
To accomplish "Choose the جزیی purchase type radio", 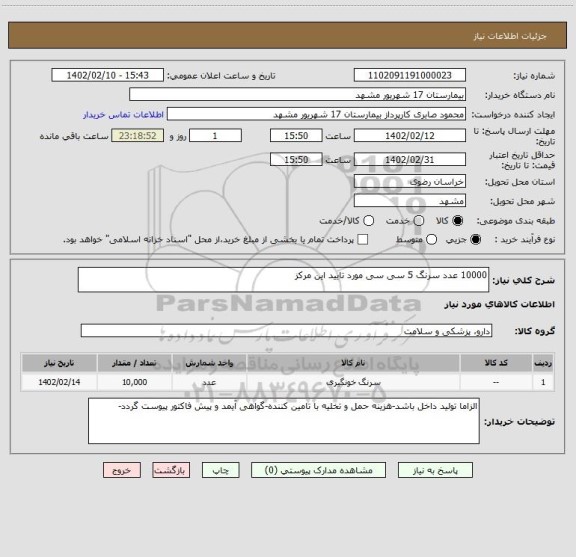I will click(x=475, y=240).
